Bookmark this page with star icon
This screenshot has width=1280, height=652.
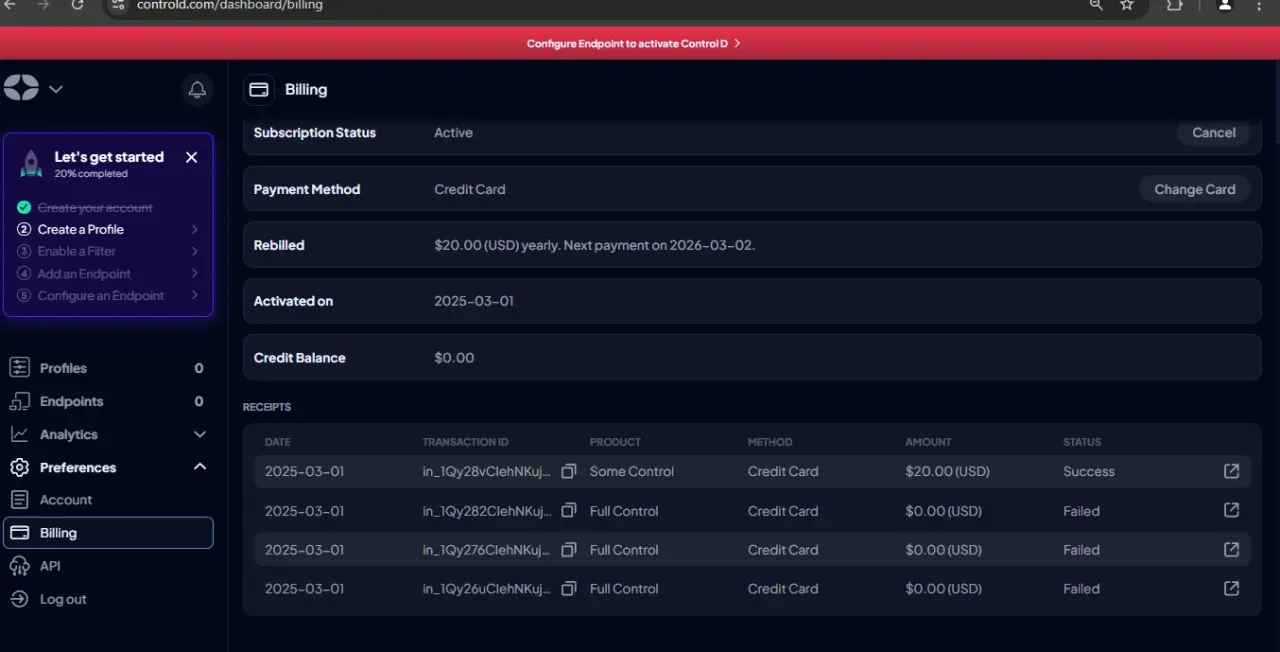coord(1127,5)
